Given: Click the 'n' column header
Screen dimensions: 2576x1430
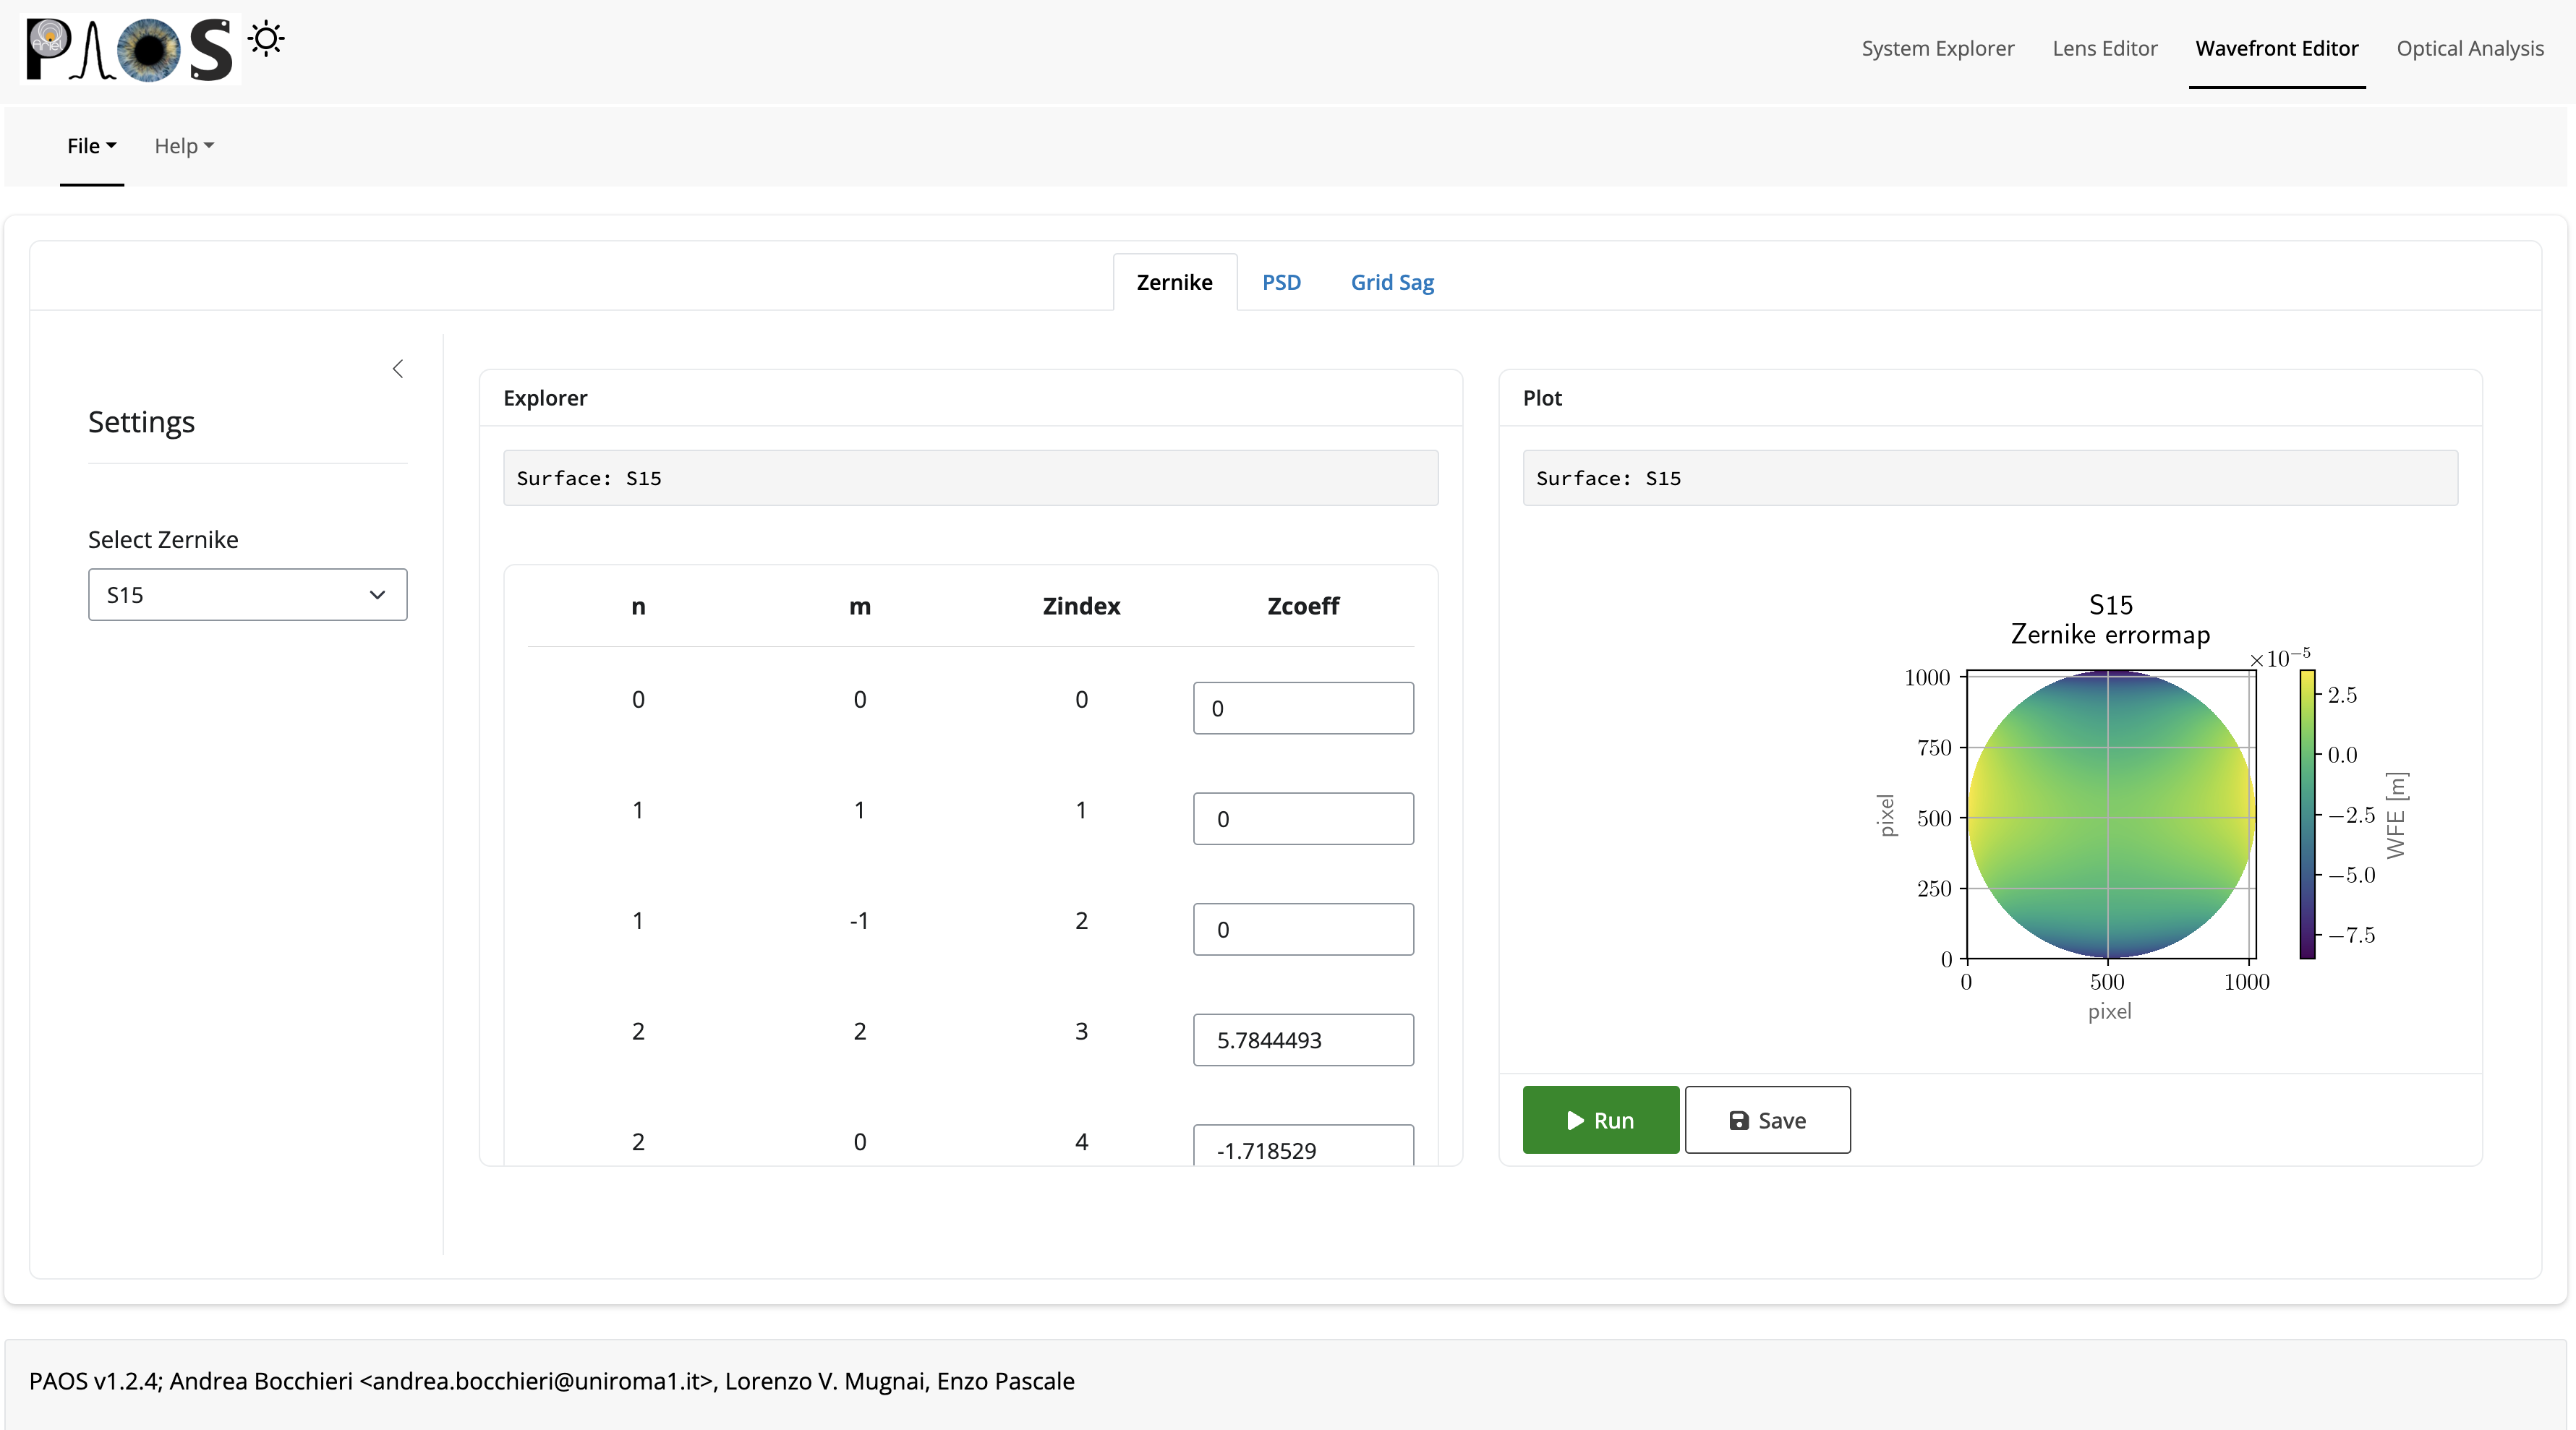Looking at the screenshot, I should [638, 606].
